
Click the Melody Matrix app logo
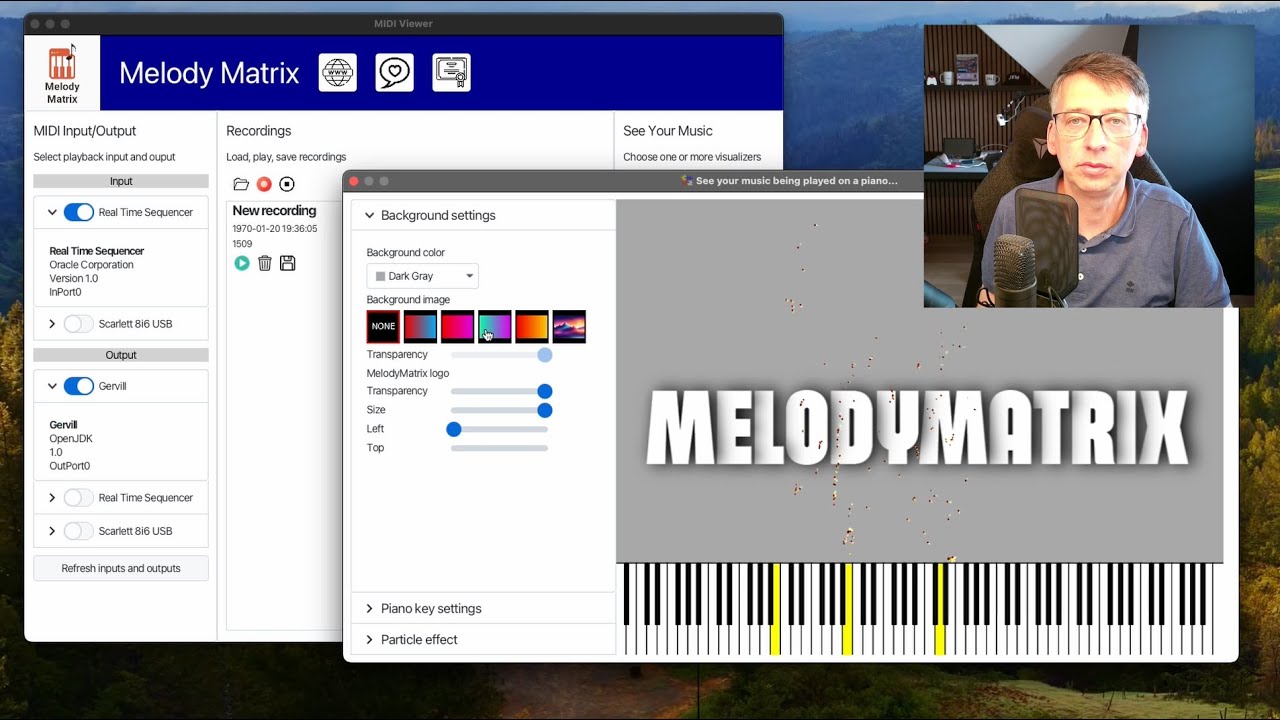pos(62,73)
